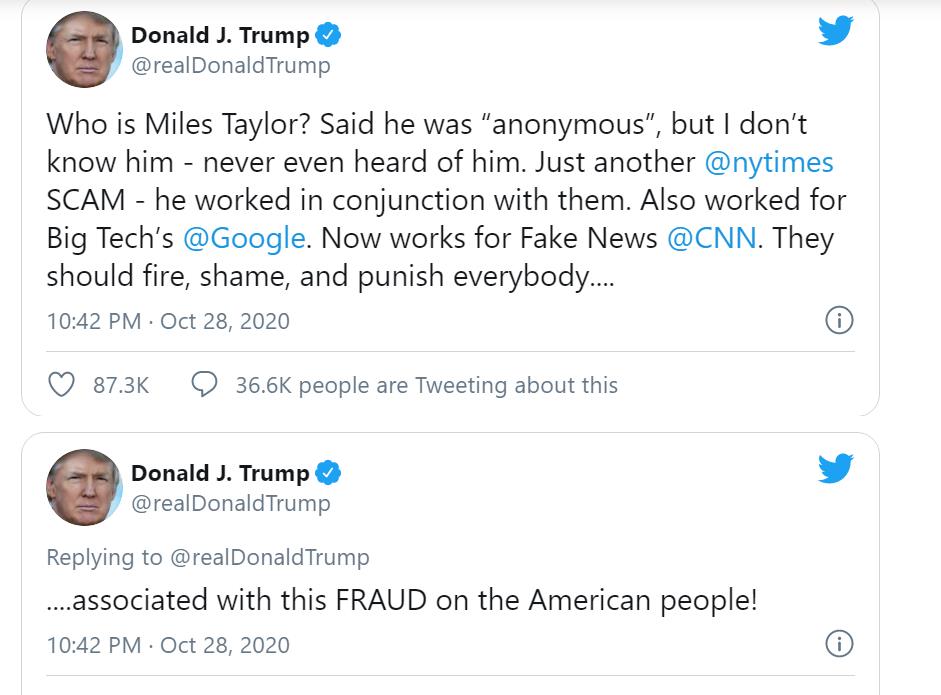Click the 87.3K likes count
Screen dimensions: 941x695
(121, 385)
